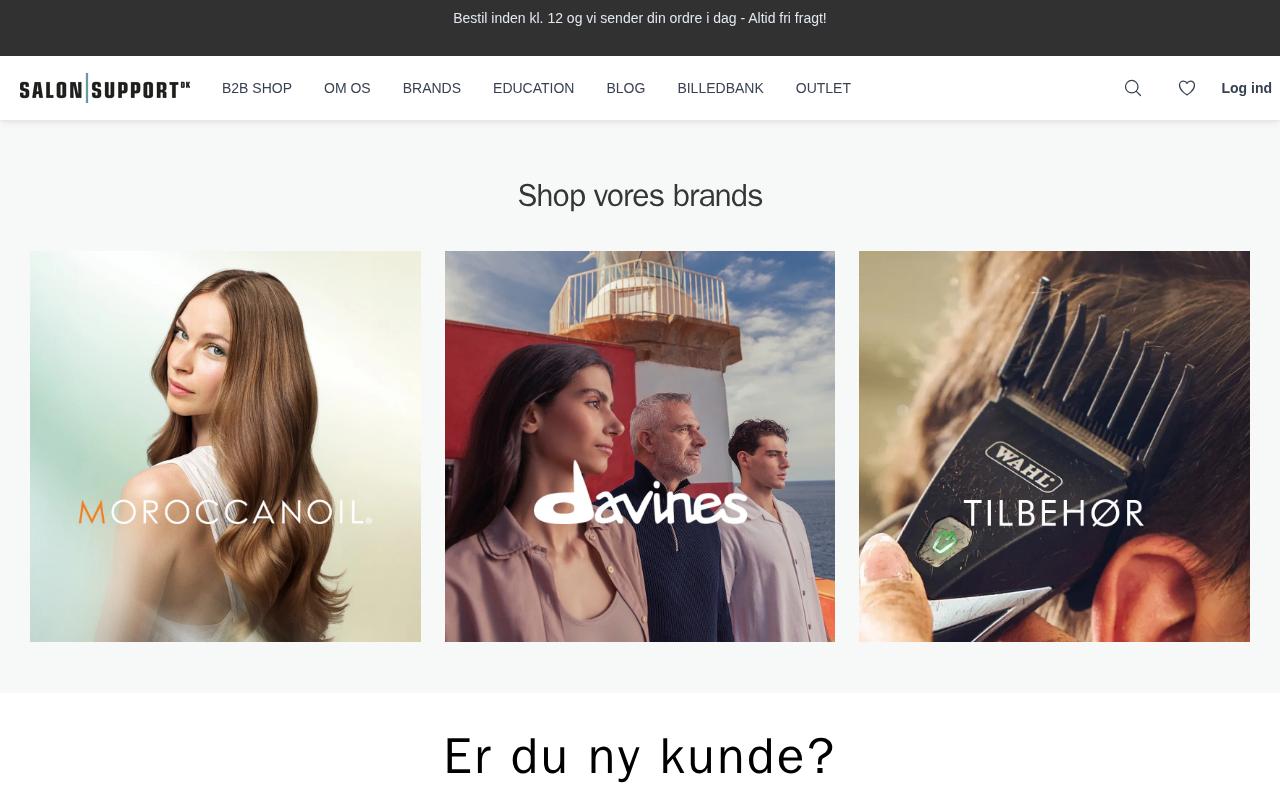Open the B2B SHOP menu
The width and height of the screenshot is (1280, 800).
257,88
